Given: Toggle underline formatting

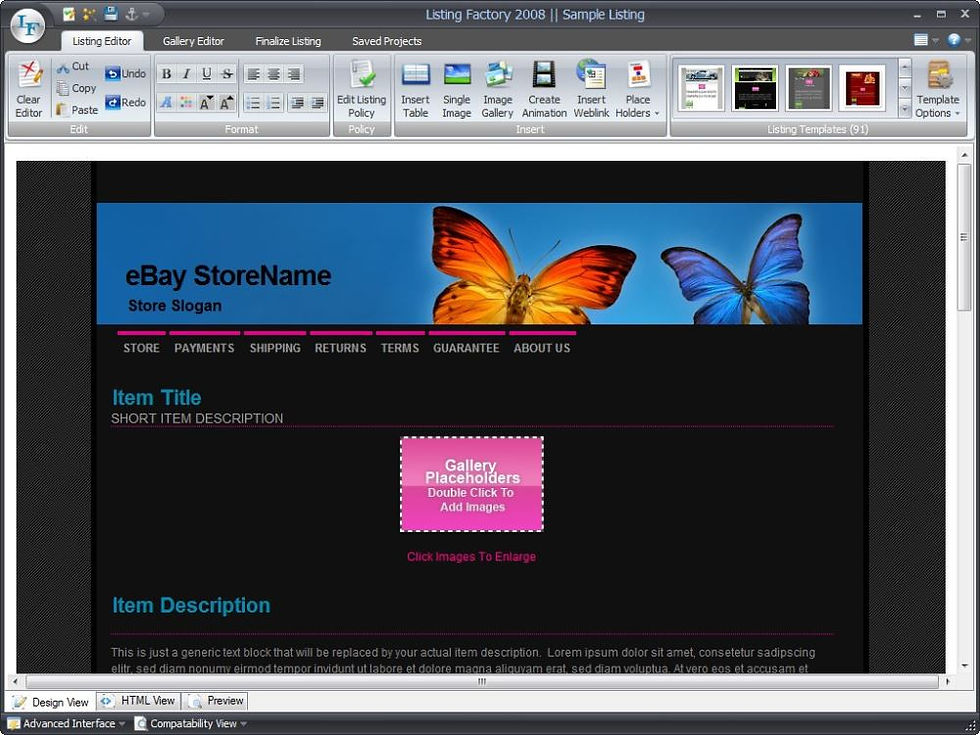Looking at the screenshot, I should coord(207,74).
